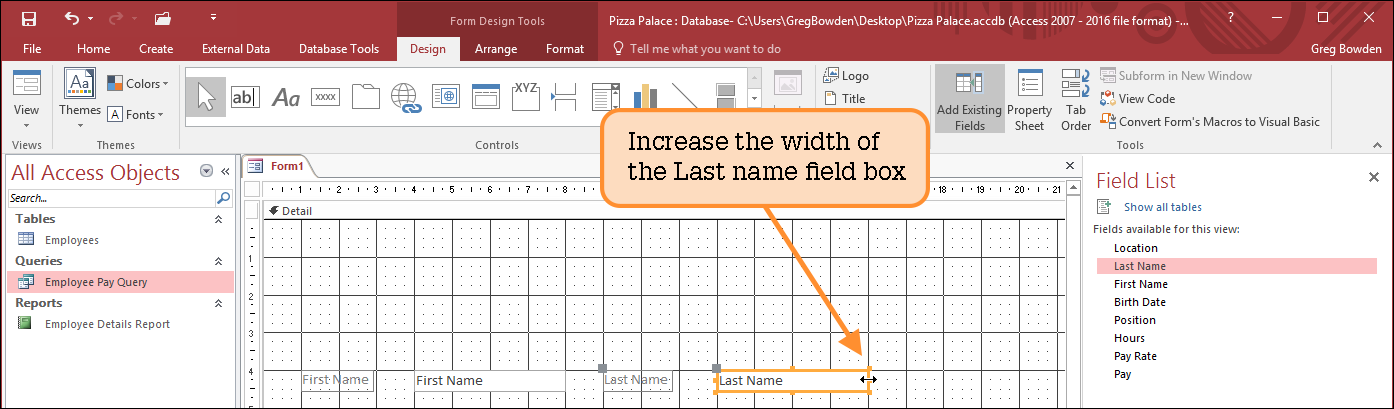Switch to the Format ribbon tab

point(565,48)
